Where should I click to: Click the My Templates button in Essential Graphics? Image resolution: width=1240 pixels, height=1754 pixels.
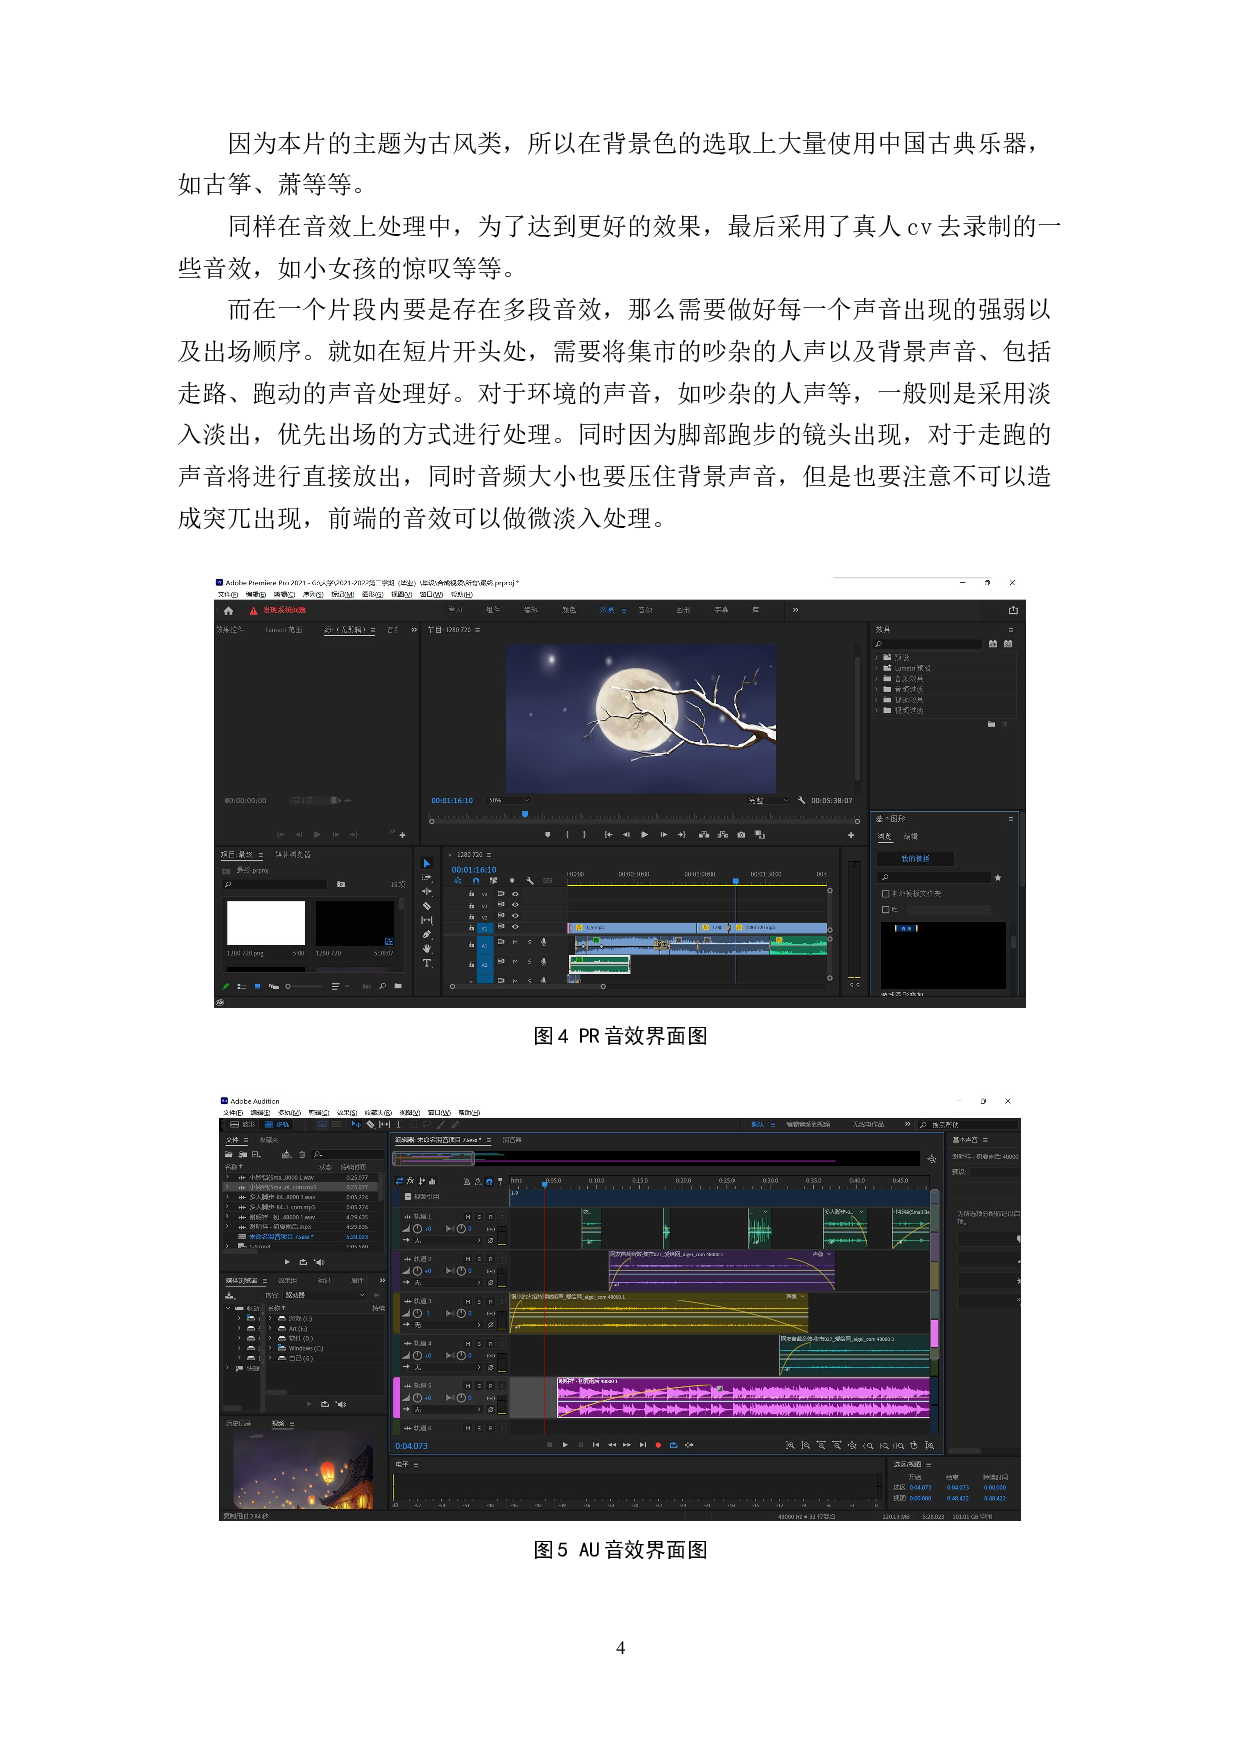(x=915, y=859)
